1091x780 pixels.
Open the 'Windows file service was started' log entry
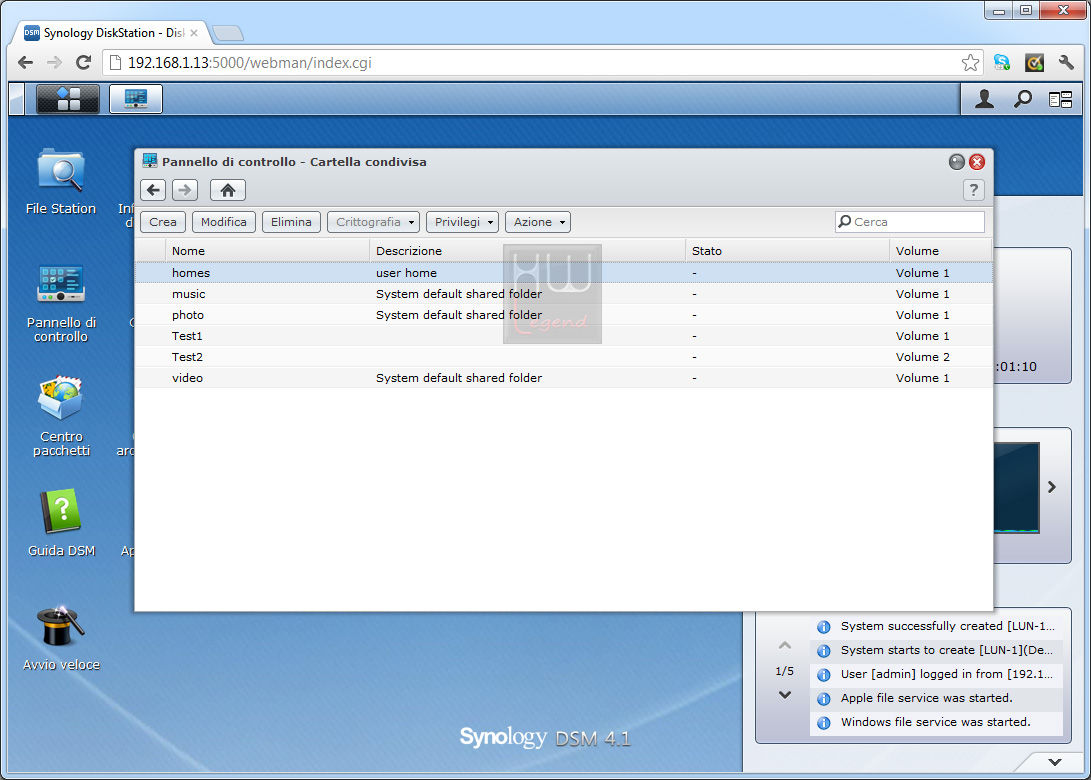(x=937, y=722)
